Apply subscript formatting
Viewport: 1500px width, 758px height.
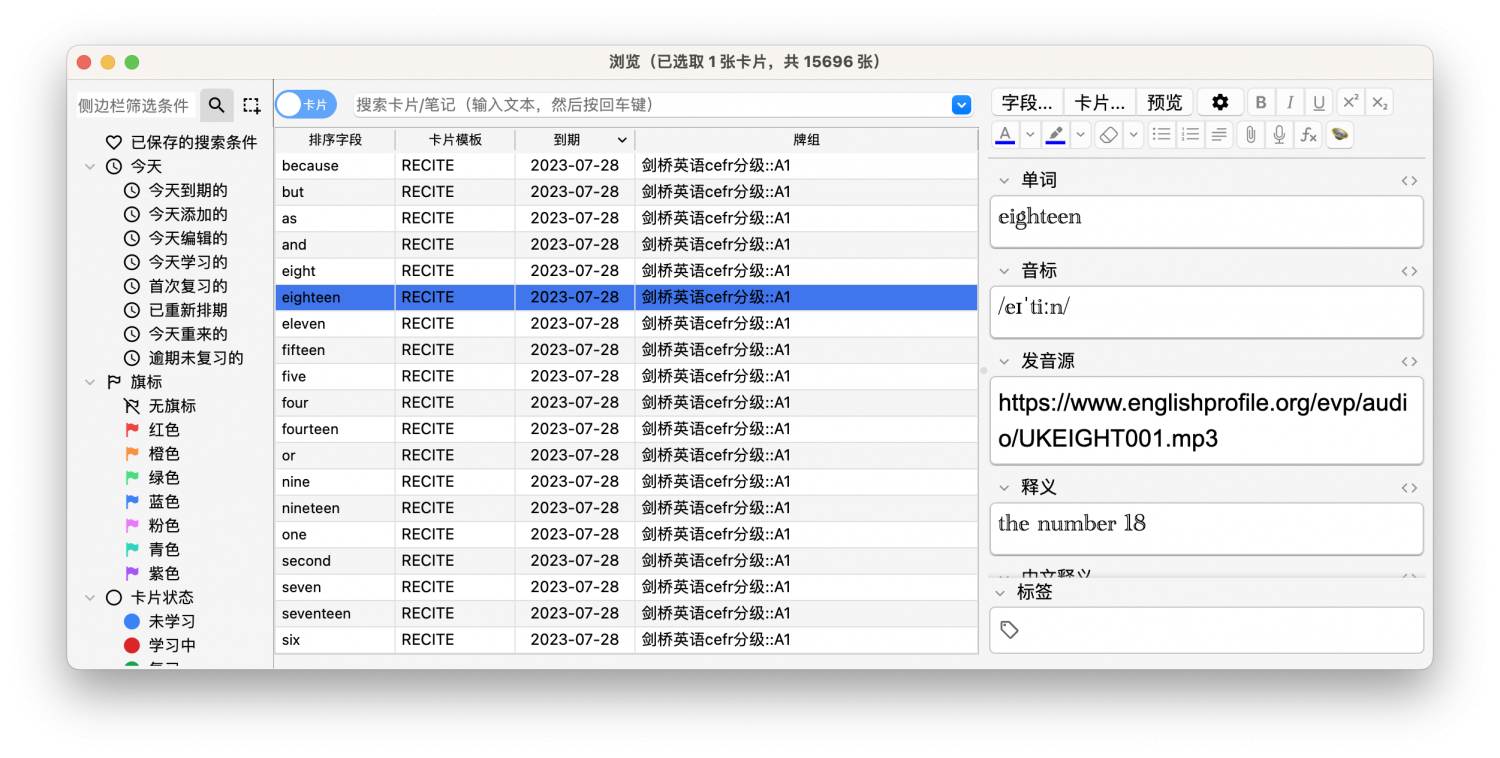[x=1379, y=102]
